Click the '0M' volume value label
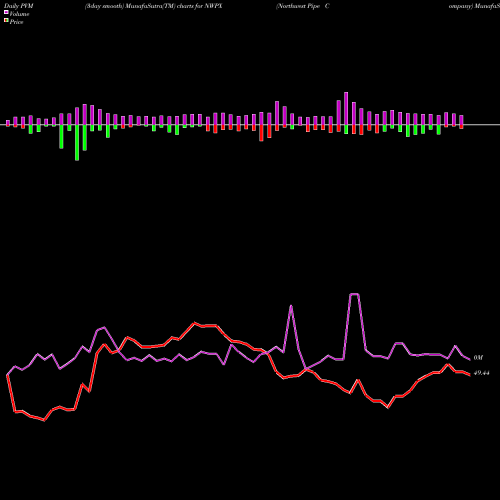This screenshot has height=500, width=500. (478, 358)
